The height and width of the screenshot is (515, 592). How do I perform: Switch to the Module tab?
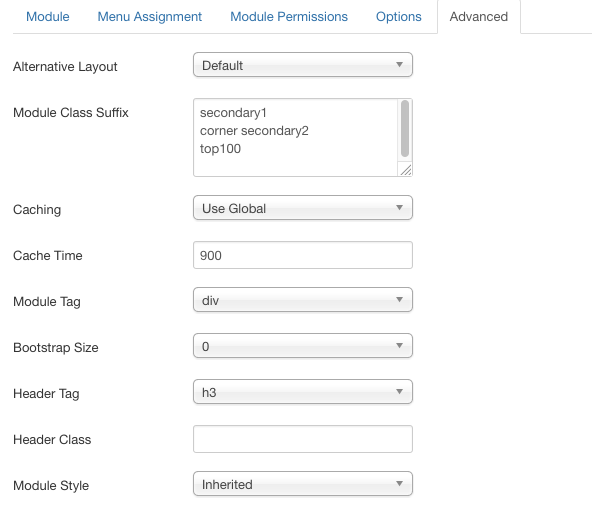pyautogui.click(x=48, y=17)
